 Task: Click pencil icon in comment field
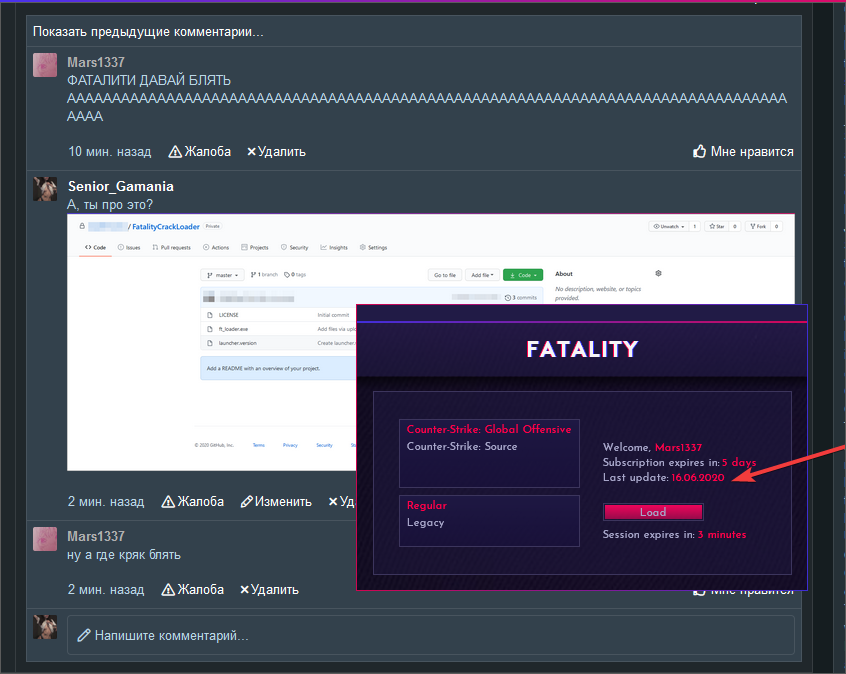[84, 635]
